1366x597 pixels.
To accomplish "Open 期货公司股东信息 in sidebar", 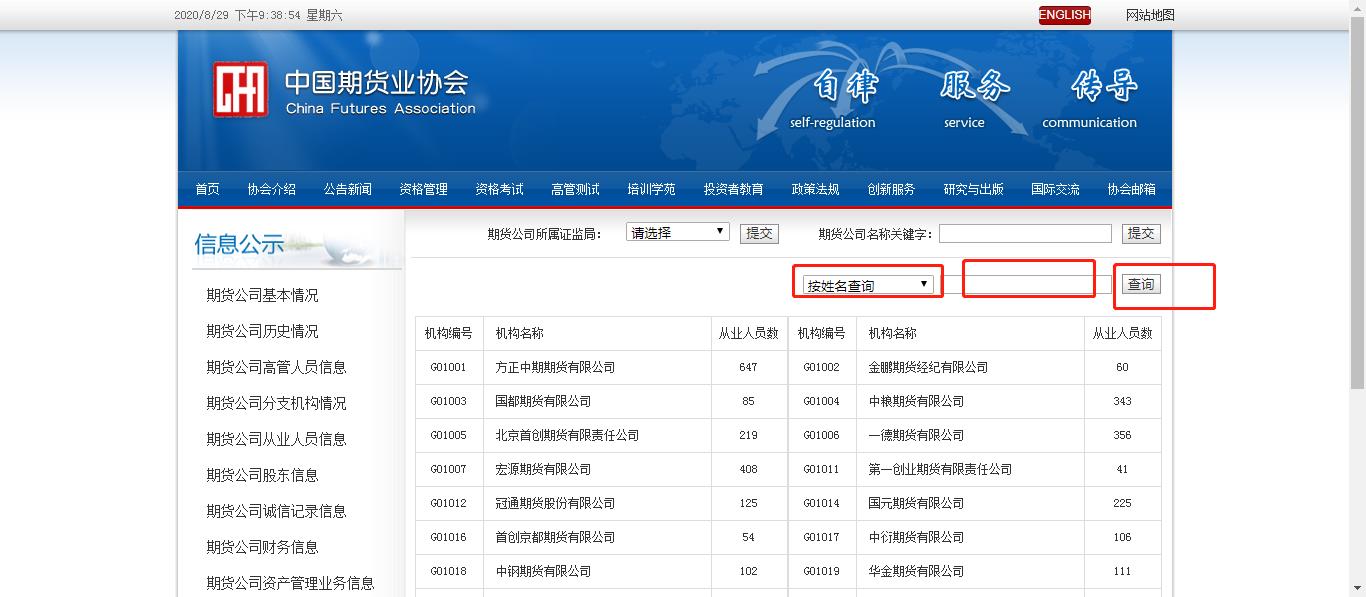I will [x=263, y=475].
